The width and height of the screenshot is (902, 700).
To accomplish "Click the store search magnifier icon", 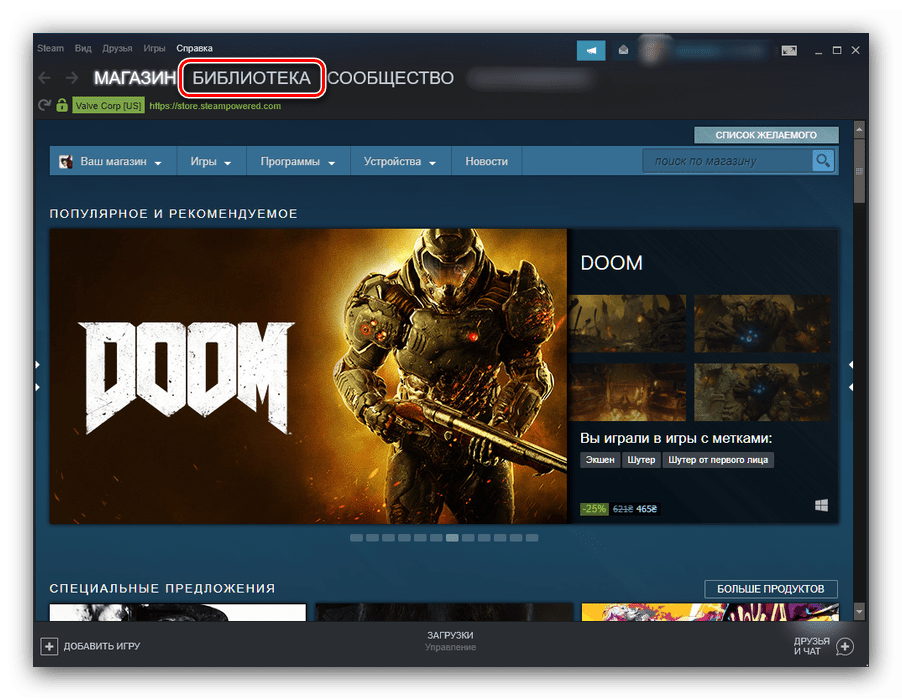I will [x=823, y=160].
